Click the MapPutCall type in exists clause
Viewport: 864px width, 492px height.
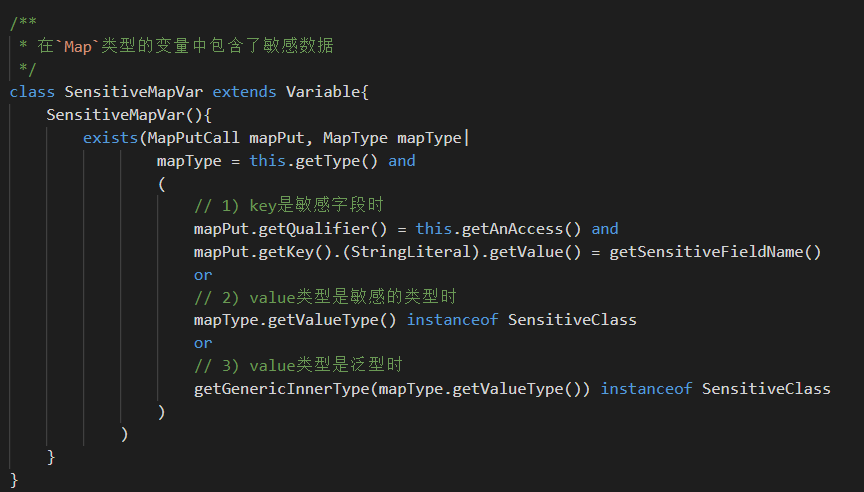pos(193,138)
